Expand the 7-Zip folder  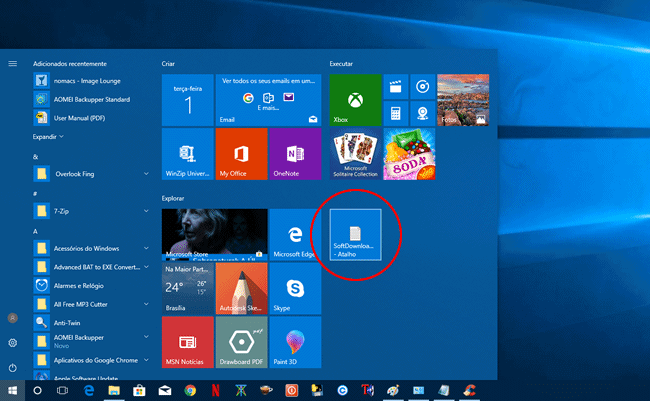(x=147, y=211)
